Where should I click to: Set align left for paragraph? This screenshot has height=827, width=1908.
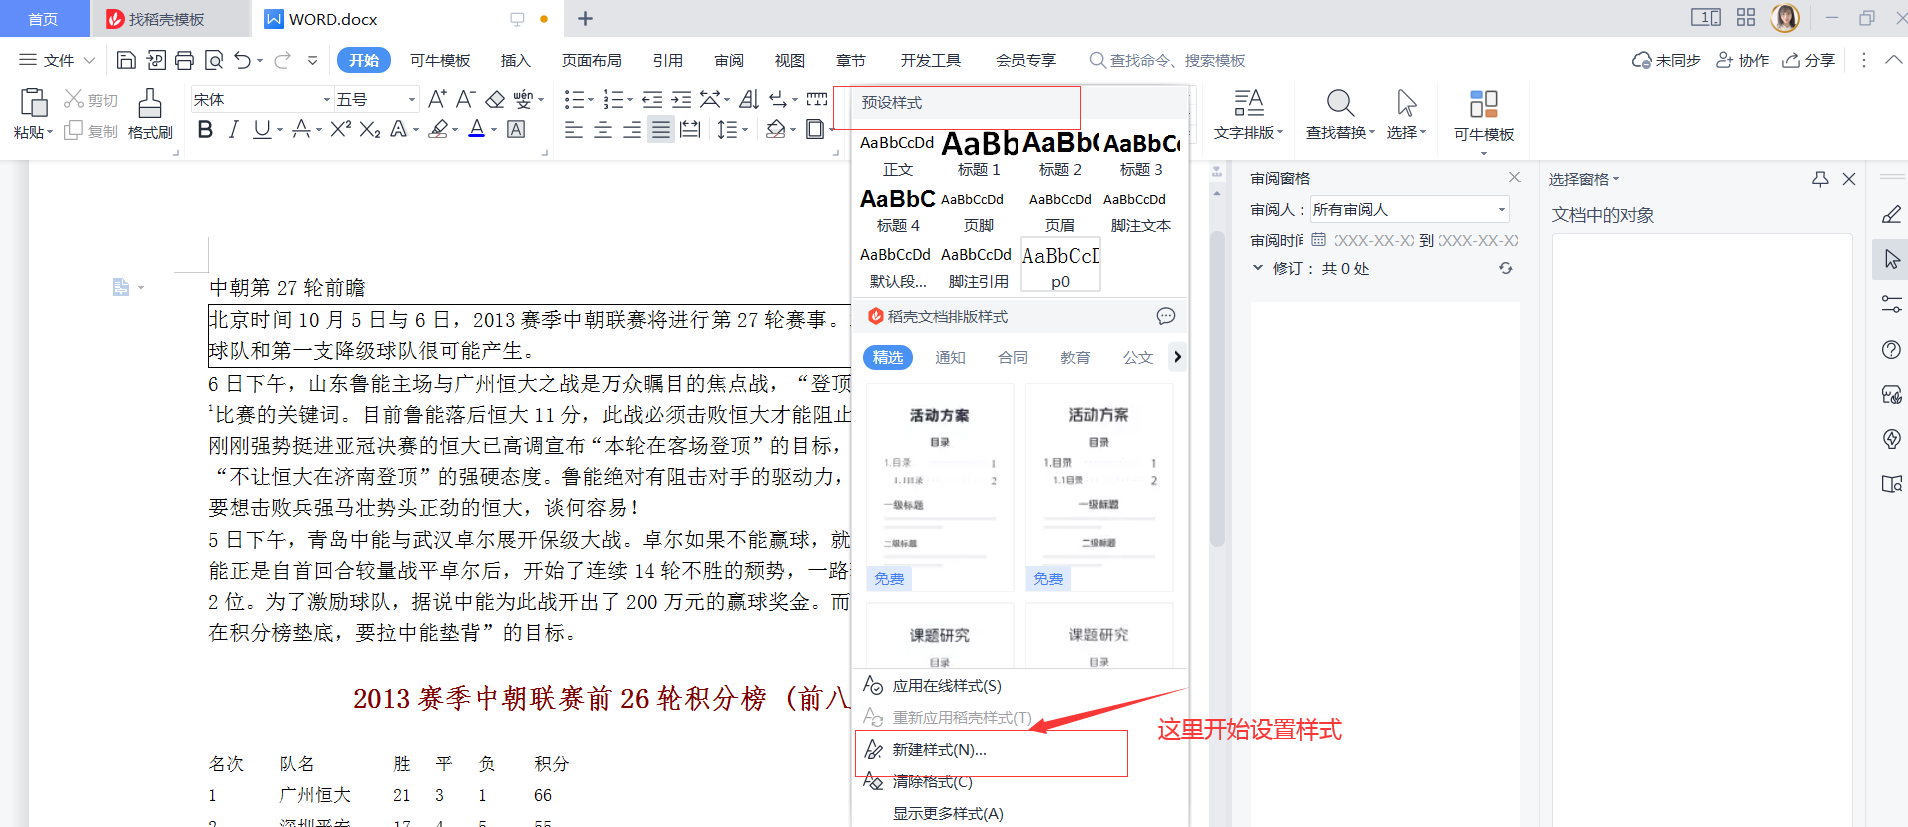[574, 129]
